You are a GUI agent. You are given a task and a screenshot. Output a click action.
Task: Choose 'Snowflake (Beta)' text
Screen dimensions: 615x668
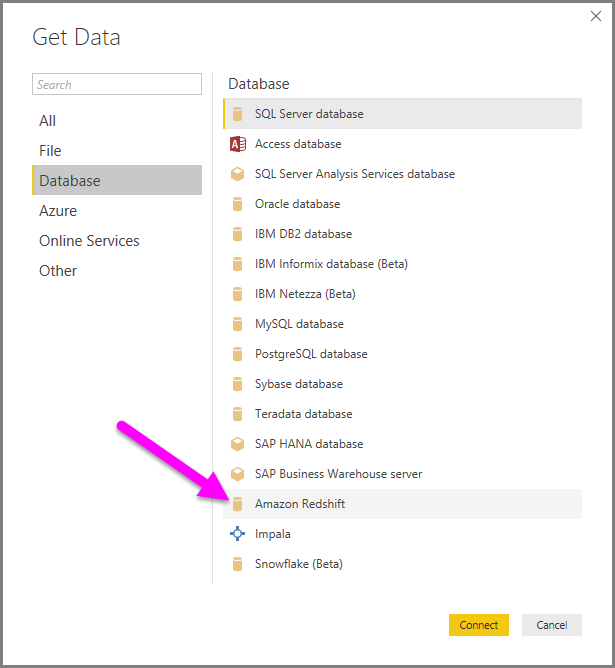299,564
